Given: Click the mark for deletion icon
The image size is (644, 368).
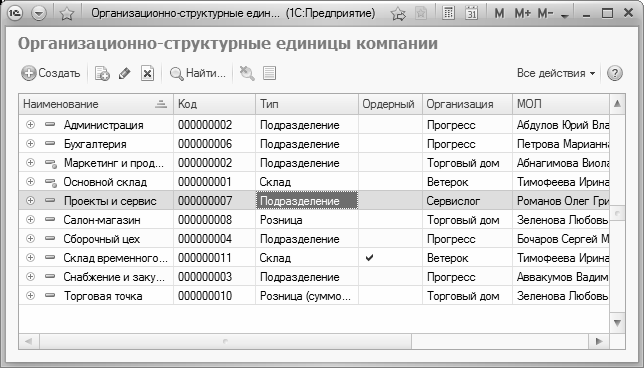Looking at the screenshot, I should (147, 74).
